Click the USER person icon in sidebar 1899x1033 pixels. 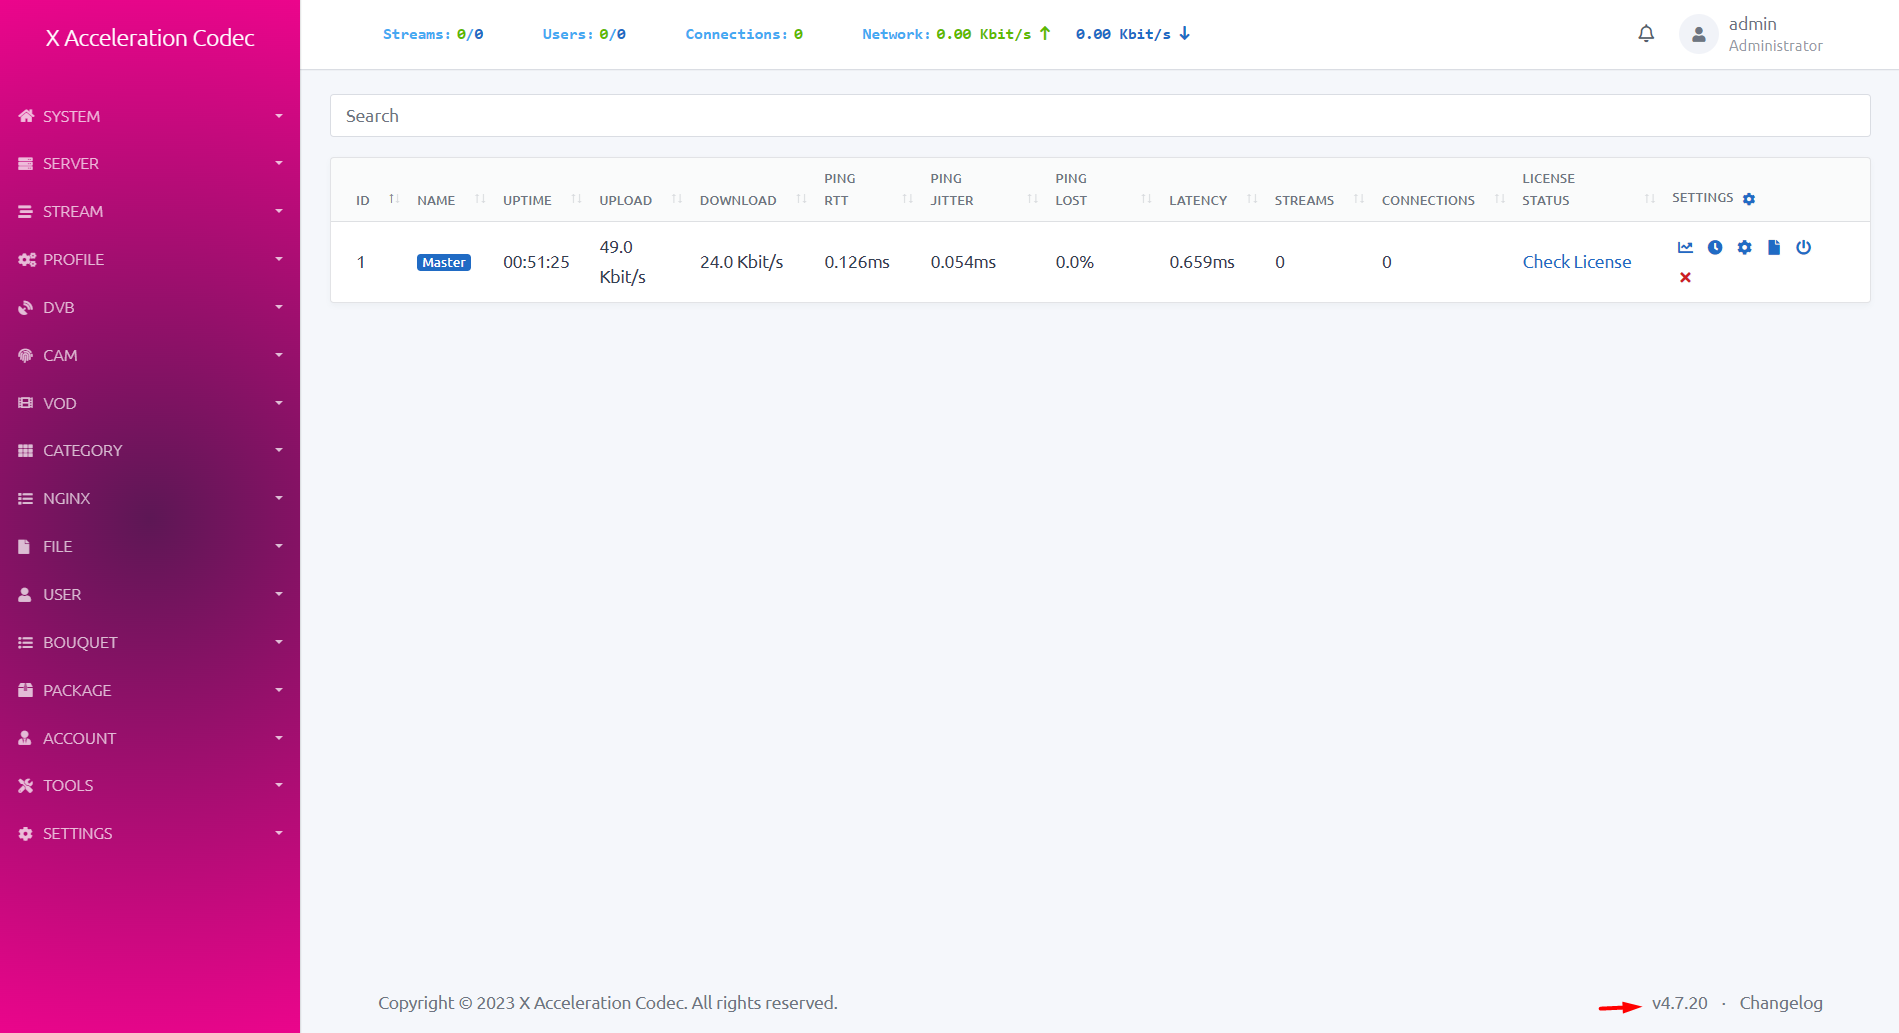(25, 595)
